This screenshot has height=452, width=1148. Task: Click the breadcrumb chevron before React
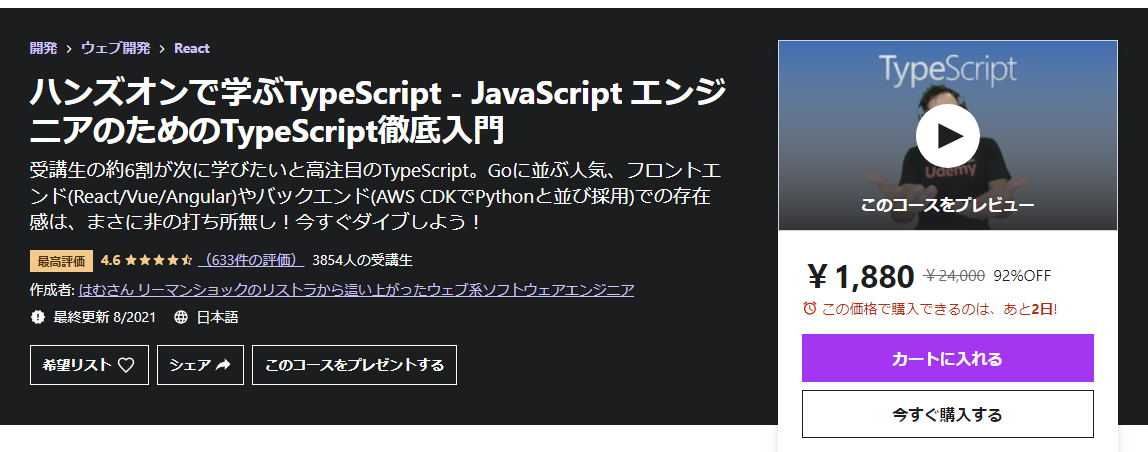[162, 49]
